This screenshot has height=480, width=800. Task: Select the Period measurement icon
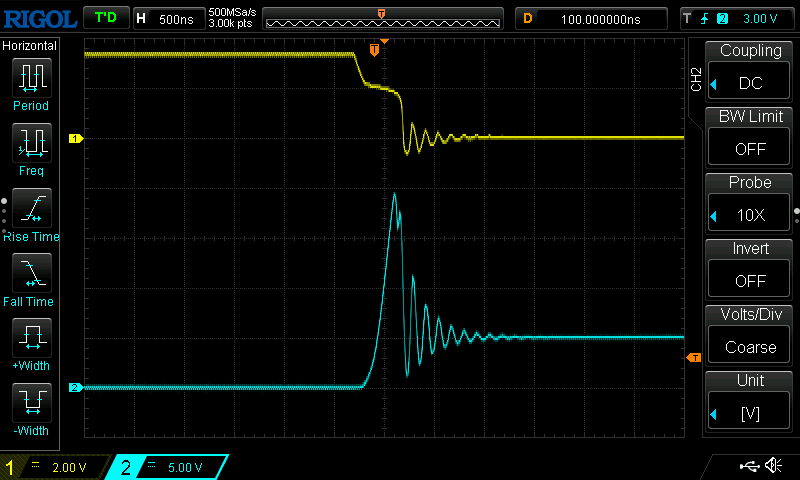(32, 78)
